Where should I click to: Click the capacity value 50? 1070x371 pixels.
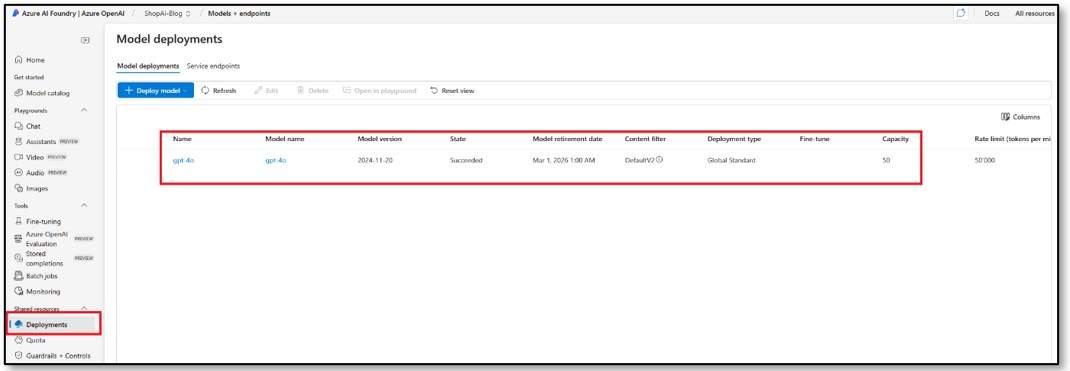coord(886,160)
